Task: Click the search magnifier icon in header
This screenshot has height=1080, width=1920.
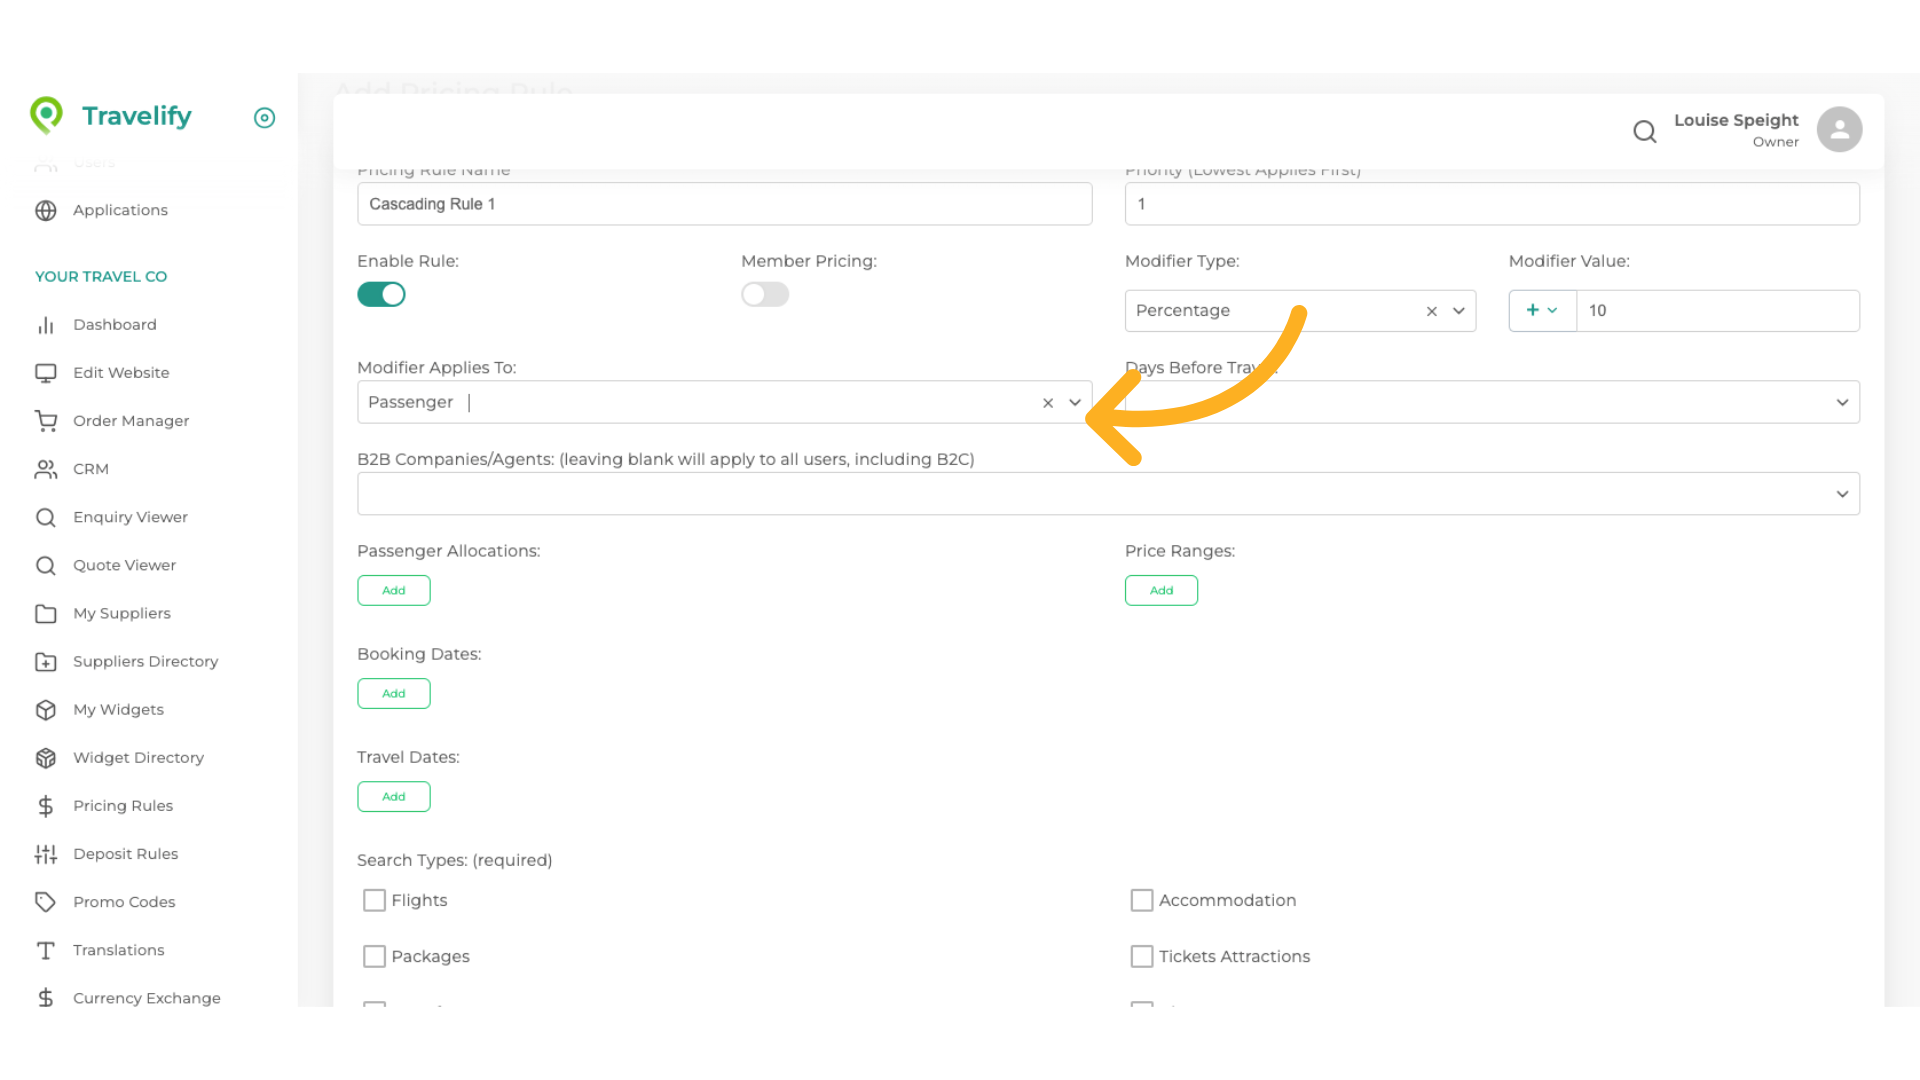Action: tap(1644, 131)
